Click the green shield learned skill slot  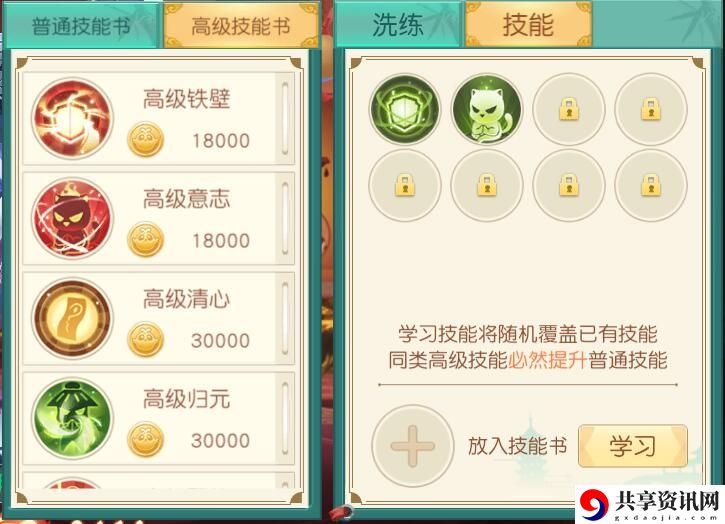point(405,109)
